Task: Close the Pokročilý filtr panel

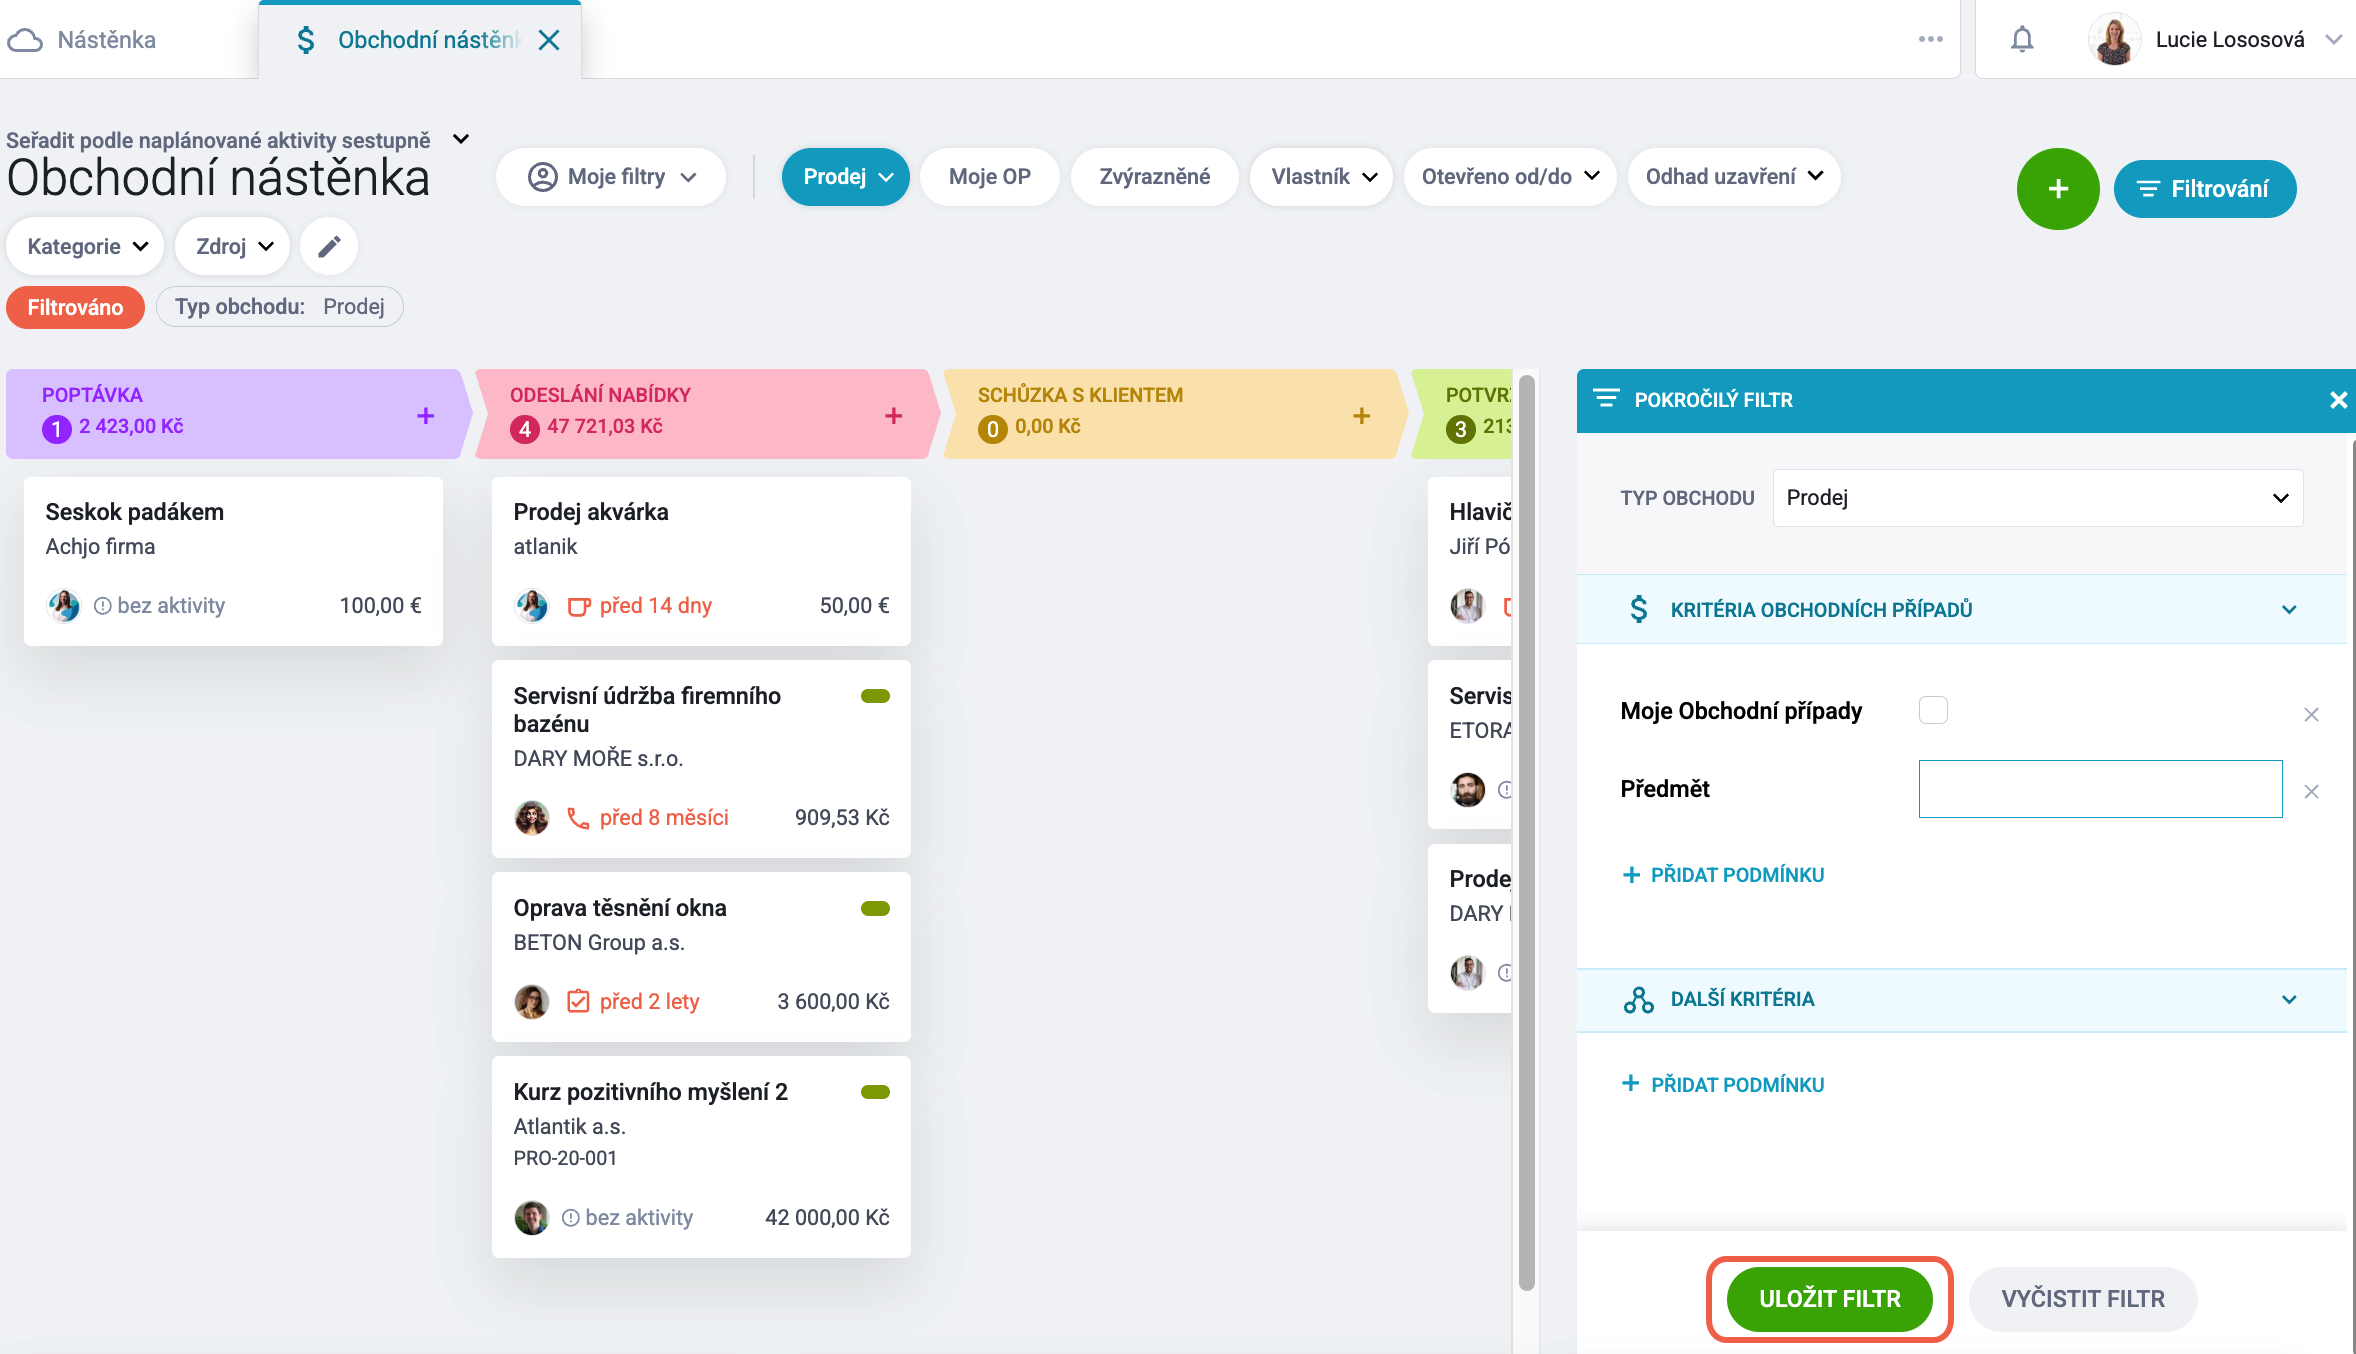Action: 2338,400
